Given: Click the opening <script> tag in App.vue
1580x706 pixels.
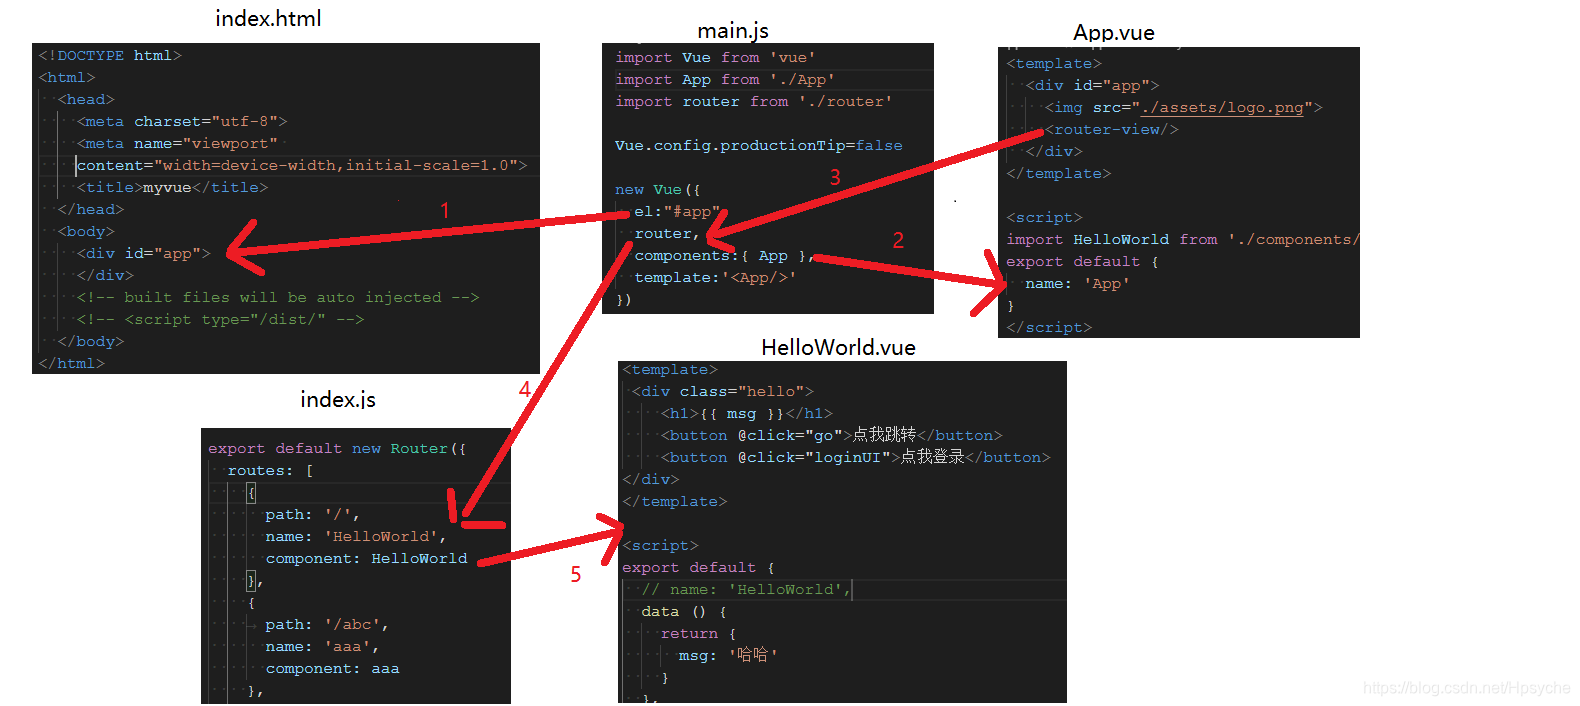Looking at the screenshot, I should pos(1044,218).
